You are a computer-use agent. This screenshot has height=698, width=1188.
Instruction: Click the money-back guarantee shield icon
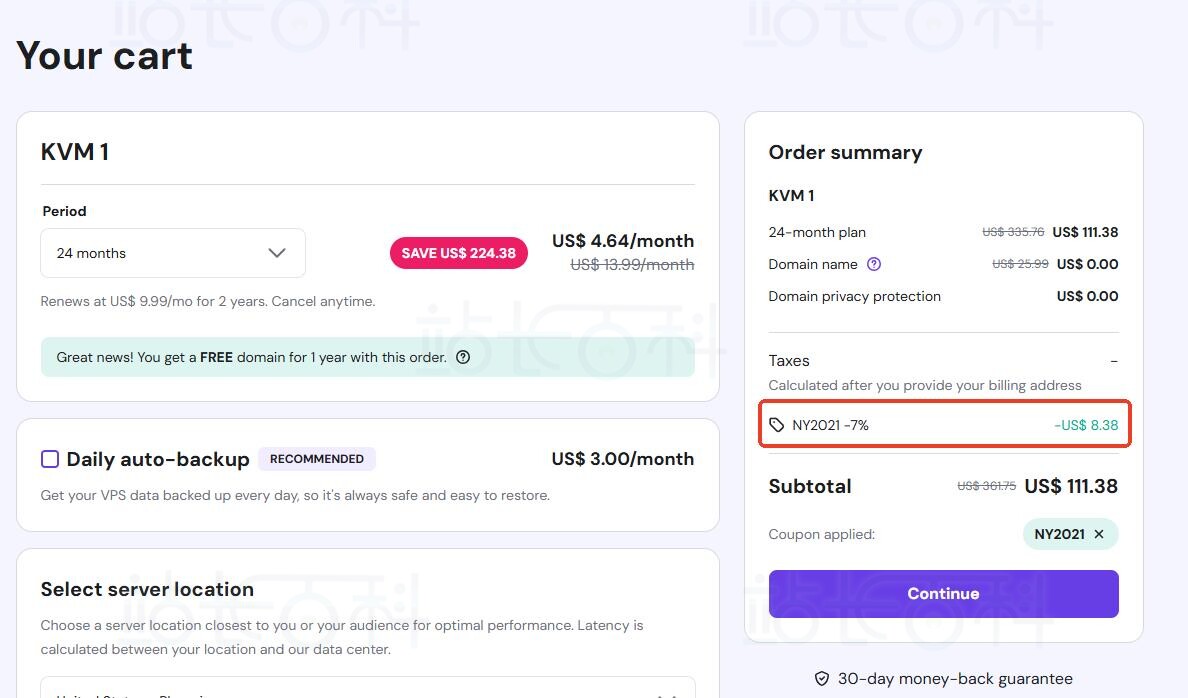[822, 679]
